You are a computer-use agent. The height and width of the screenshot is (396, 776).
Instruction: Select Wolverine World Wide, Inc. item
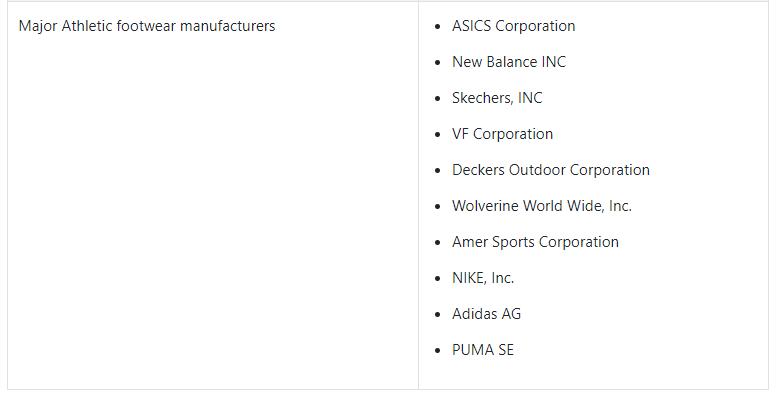542,206
